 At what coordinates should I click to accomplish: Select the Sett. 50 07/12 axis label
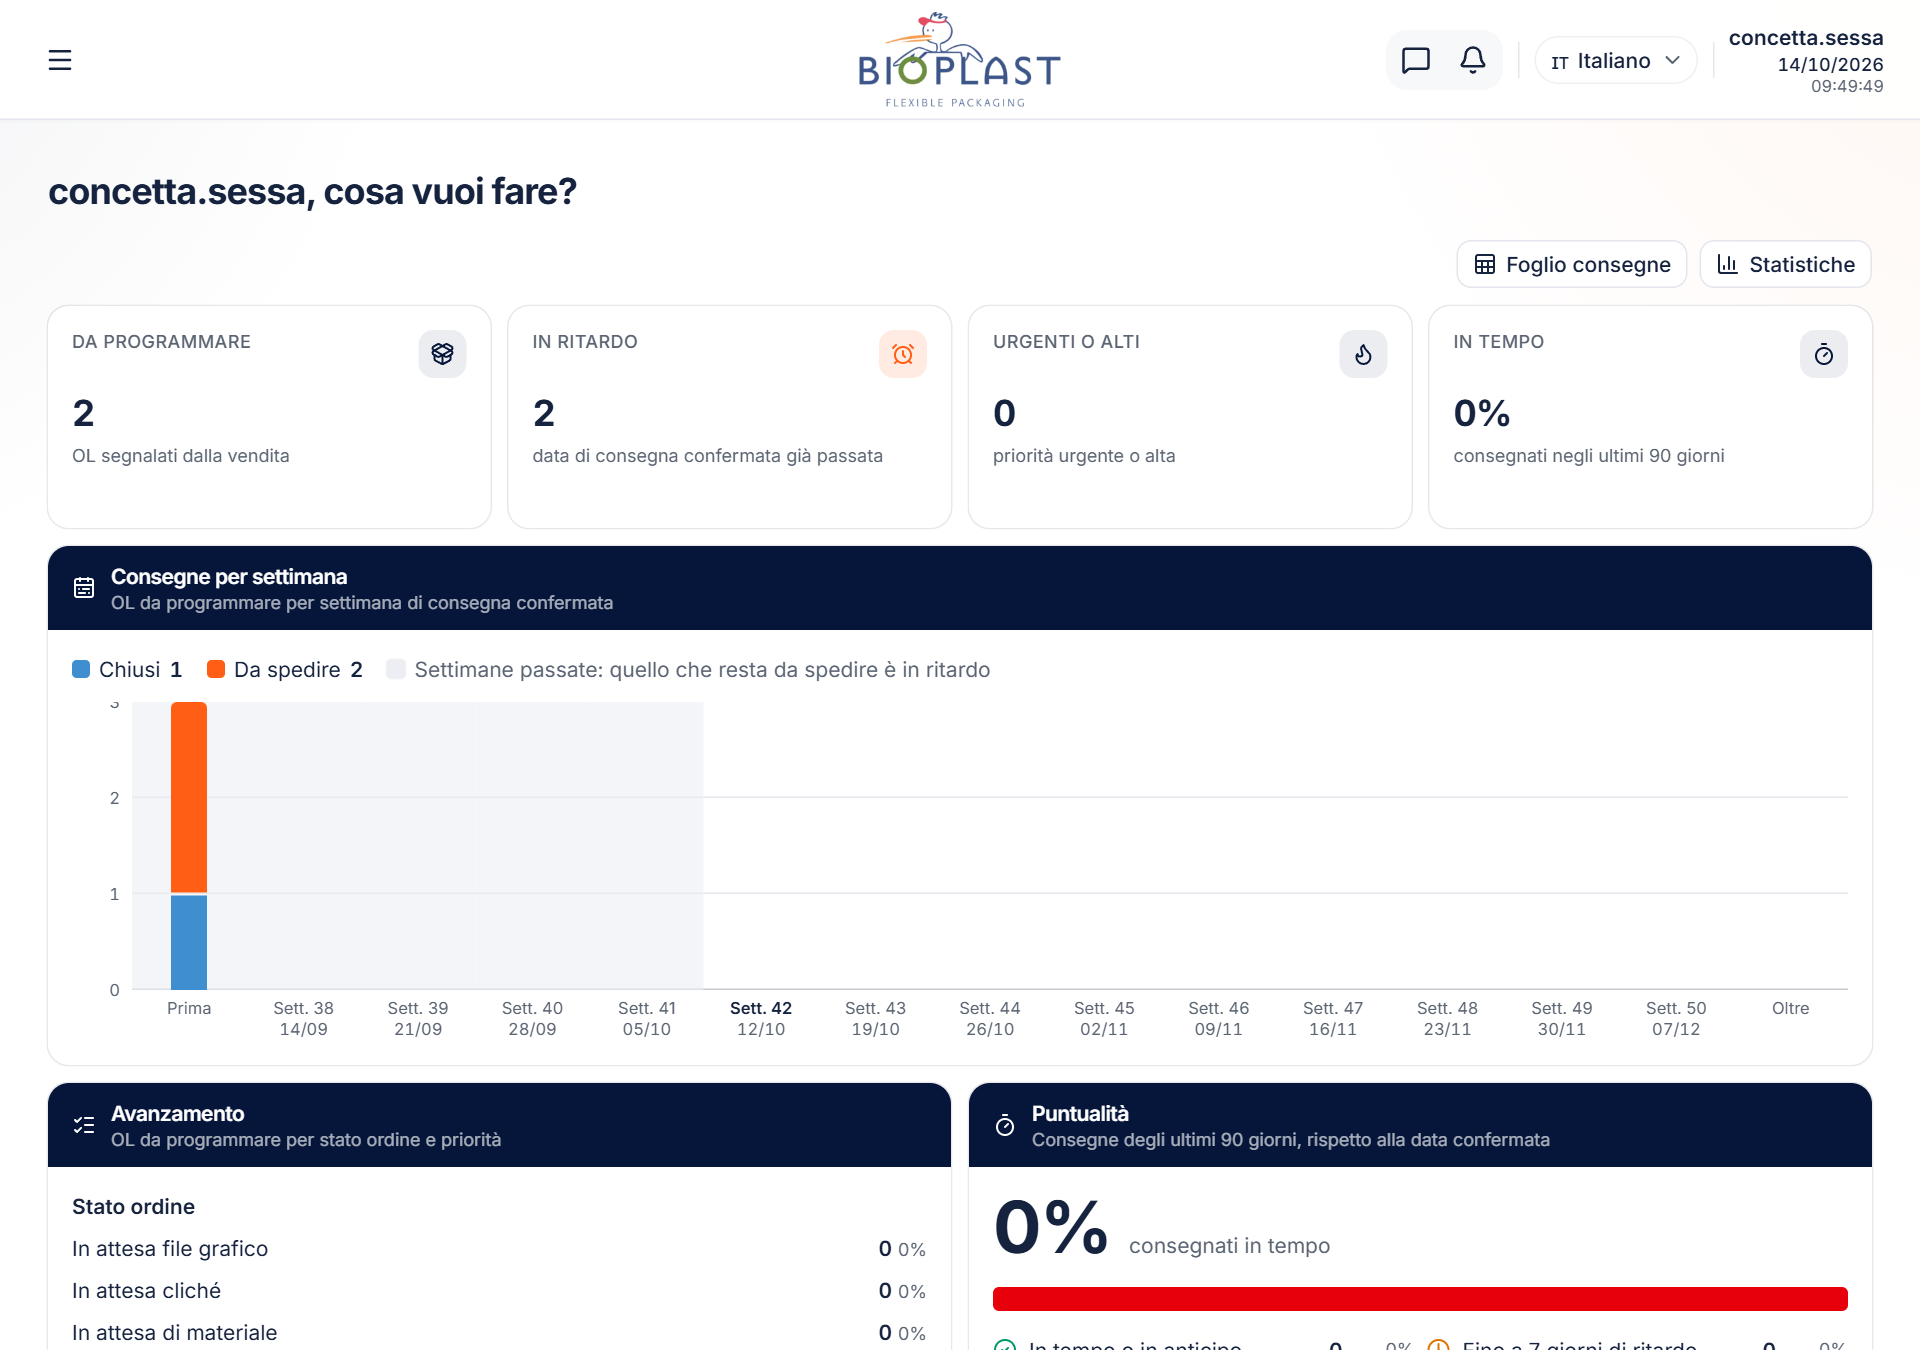[1676, 1018]
